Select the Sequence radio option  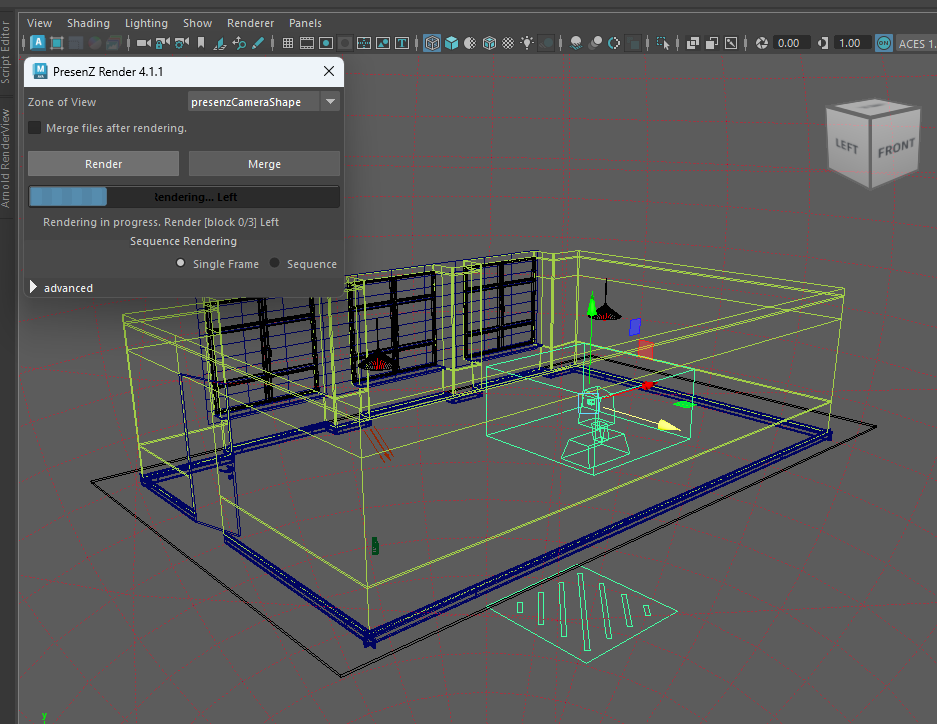(274, 264)
